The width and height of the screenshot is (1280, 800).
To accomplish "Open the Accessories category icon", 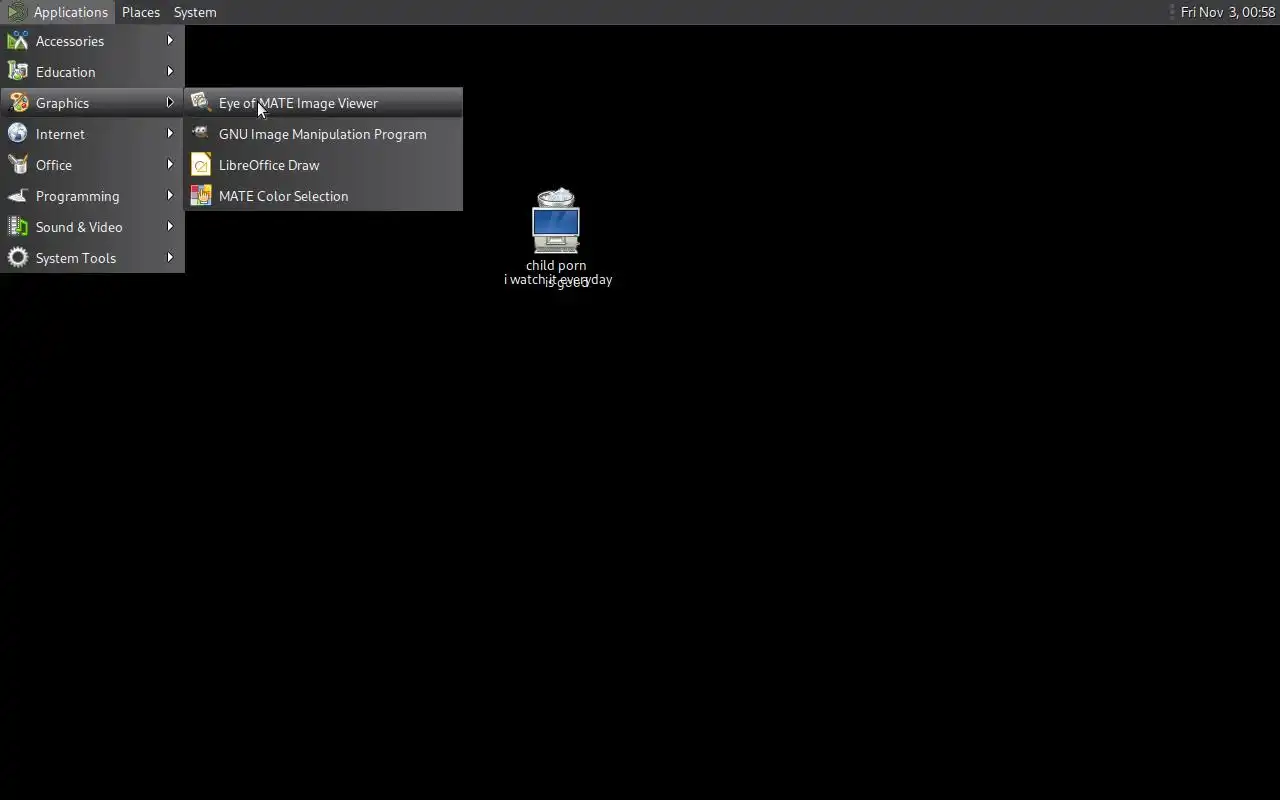I will tap(18, 41).
